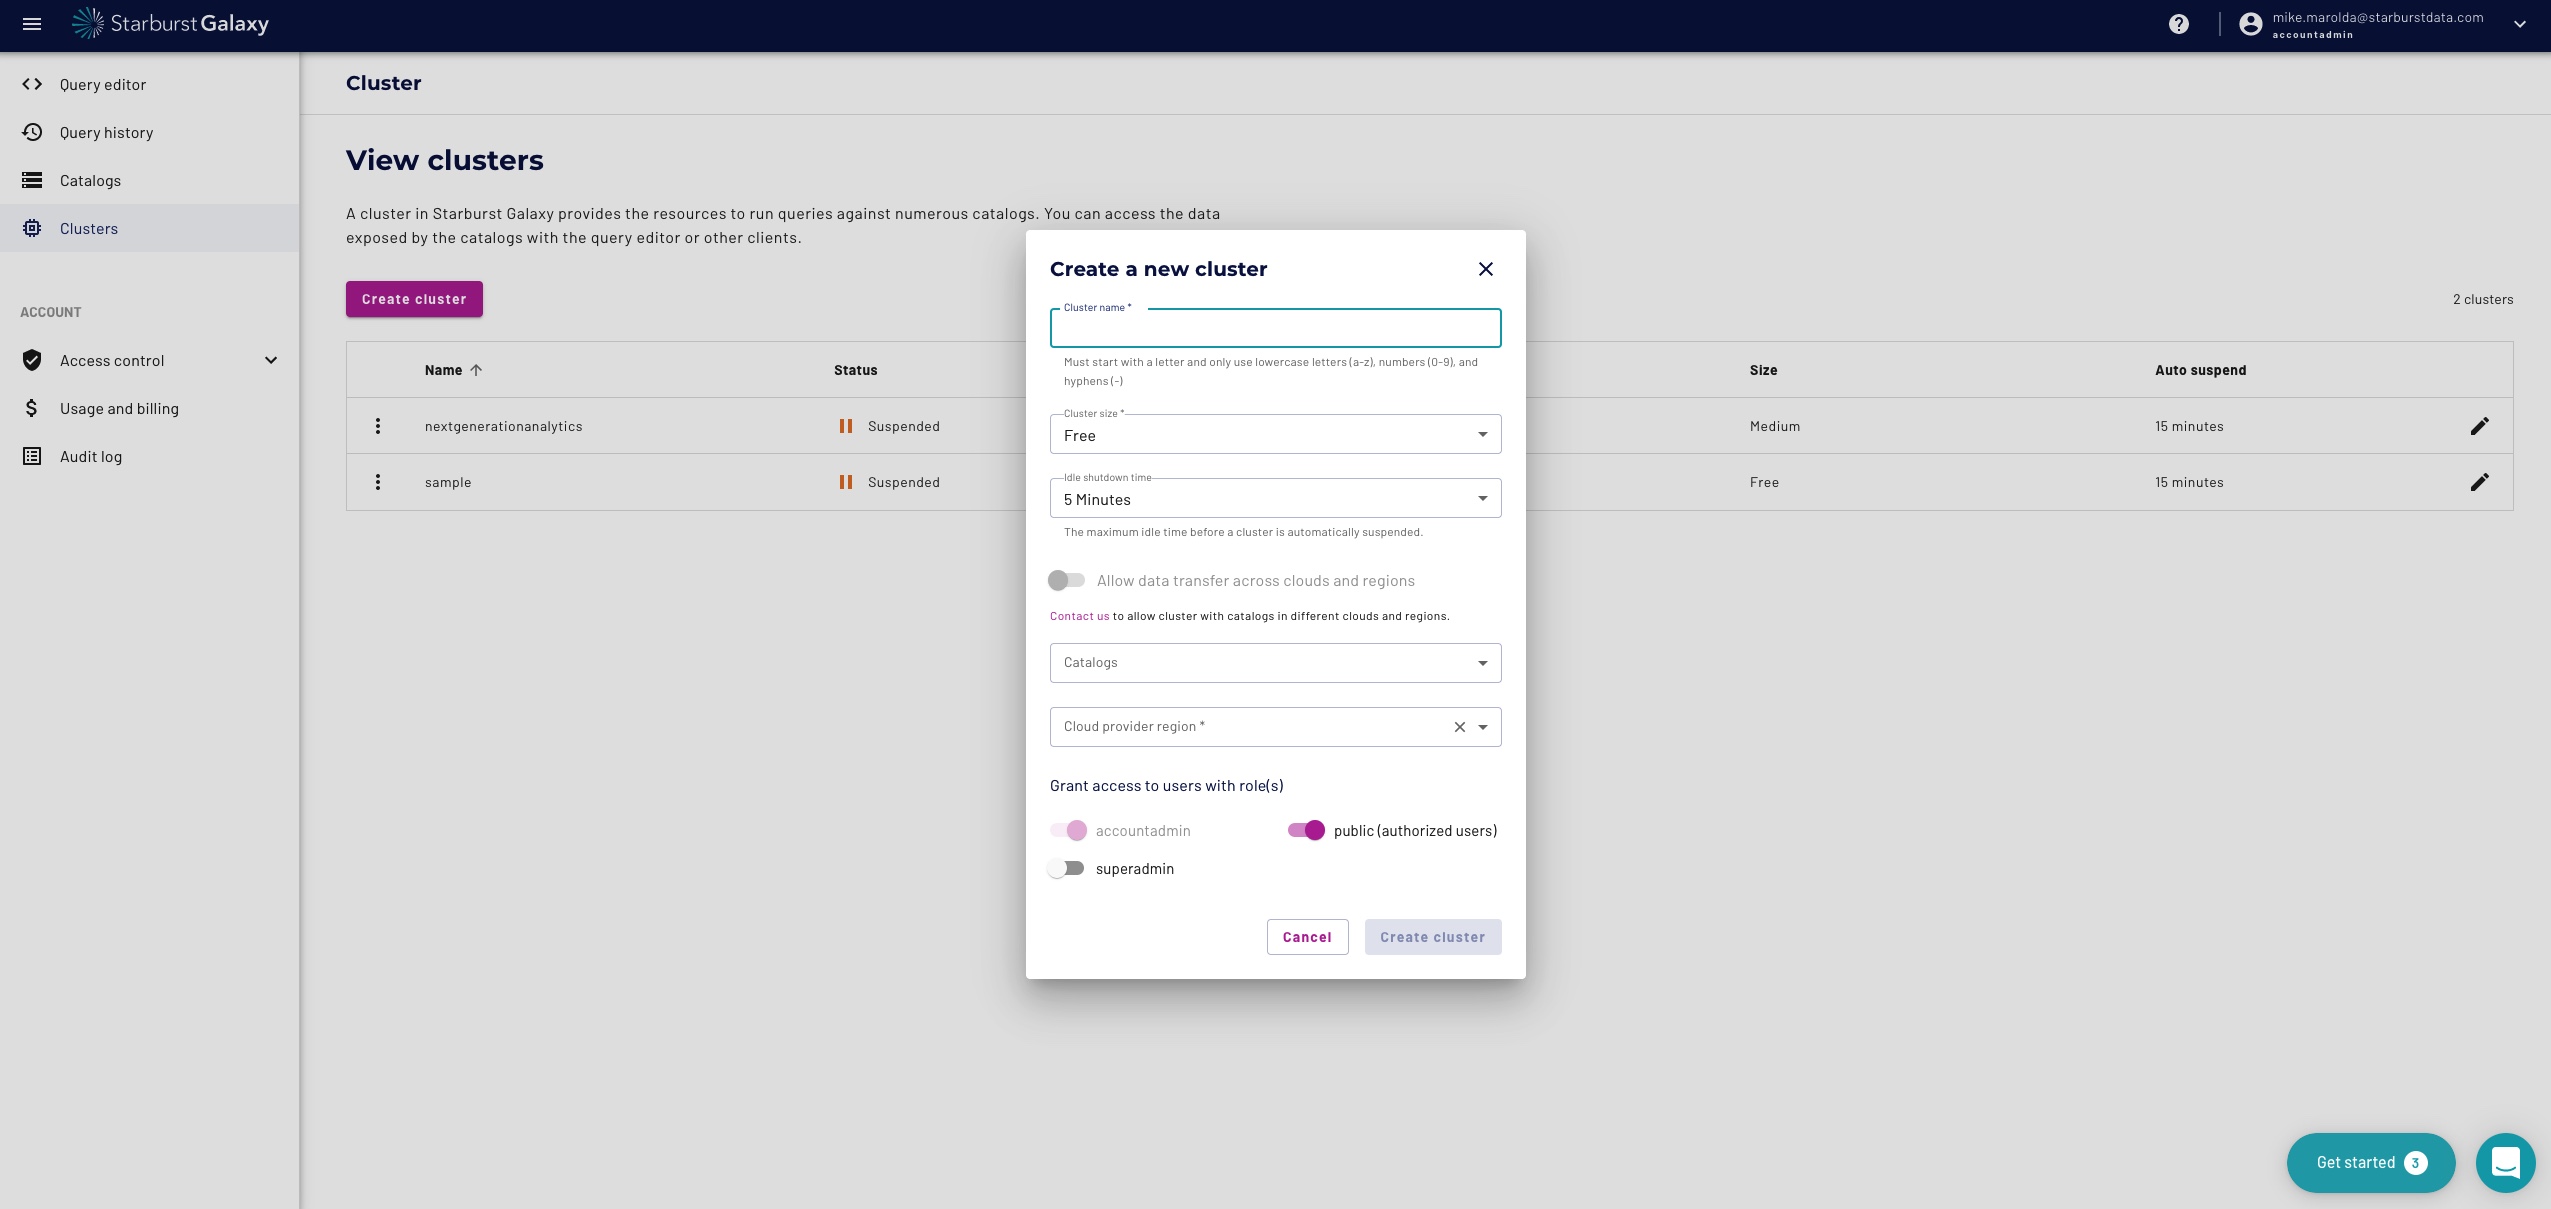Open the Cluster size dropdown

tap(1275, 435)
